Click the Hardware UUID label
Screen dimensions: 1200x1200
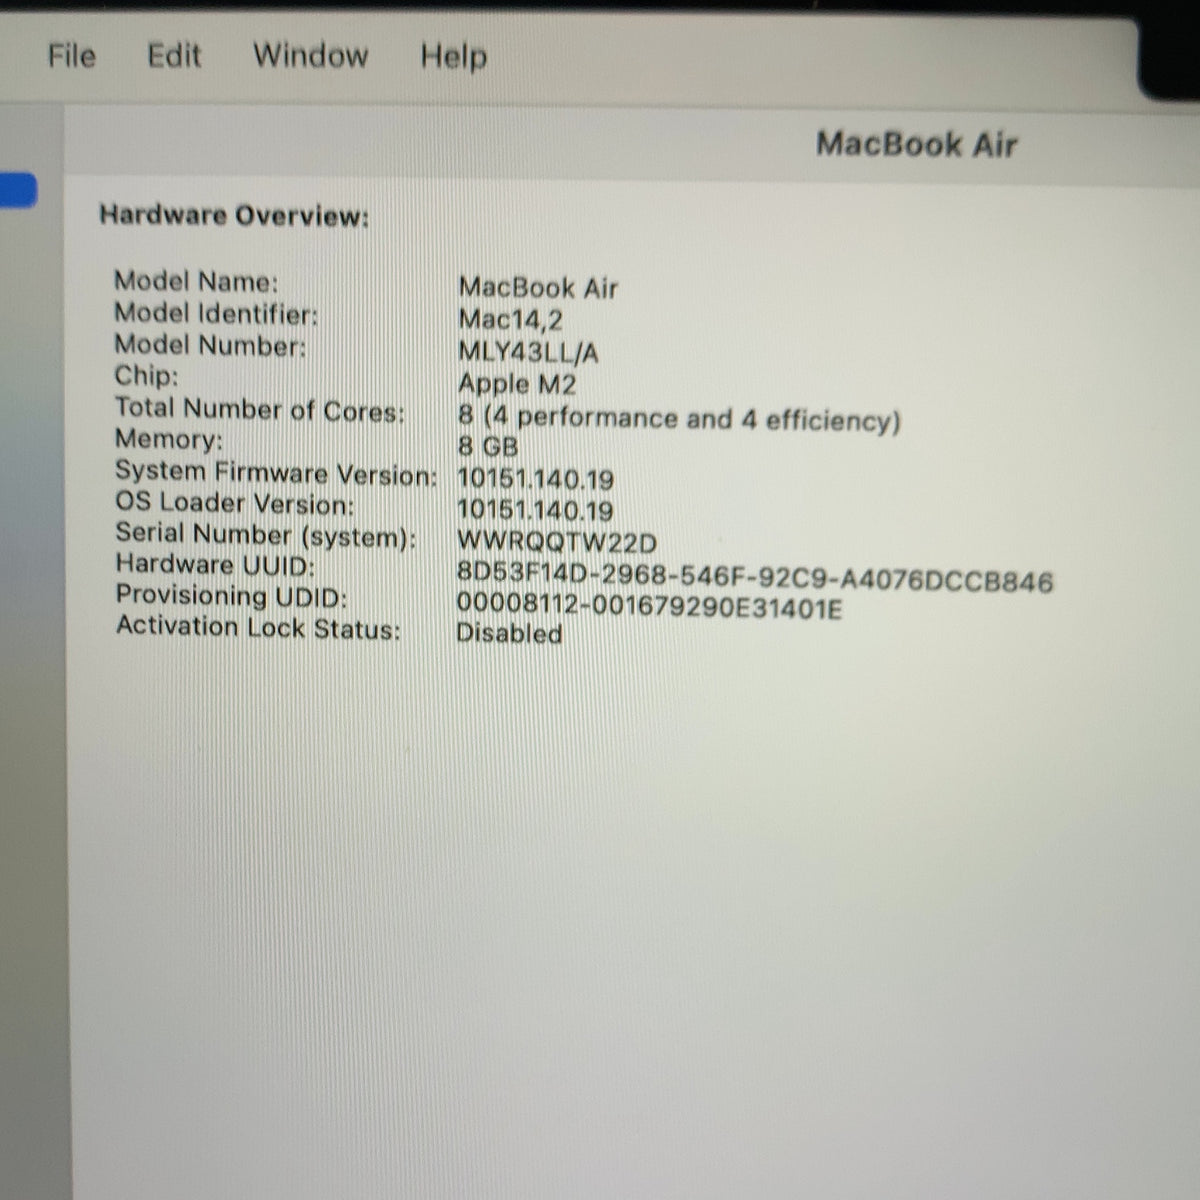pos(215,565)
